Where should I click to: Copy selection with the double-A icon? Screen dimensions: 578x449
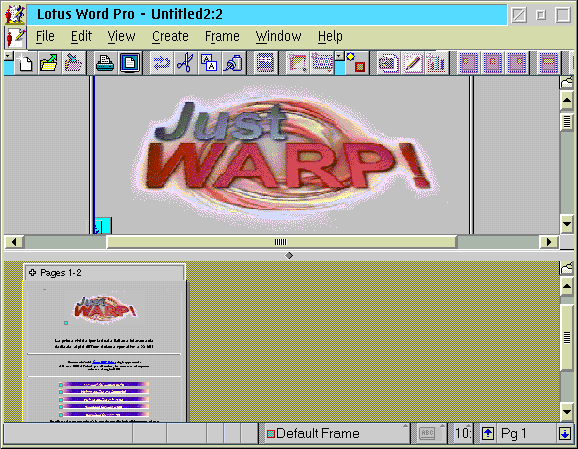tap(209, 63)
